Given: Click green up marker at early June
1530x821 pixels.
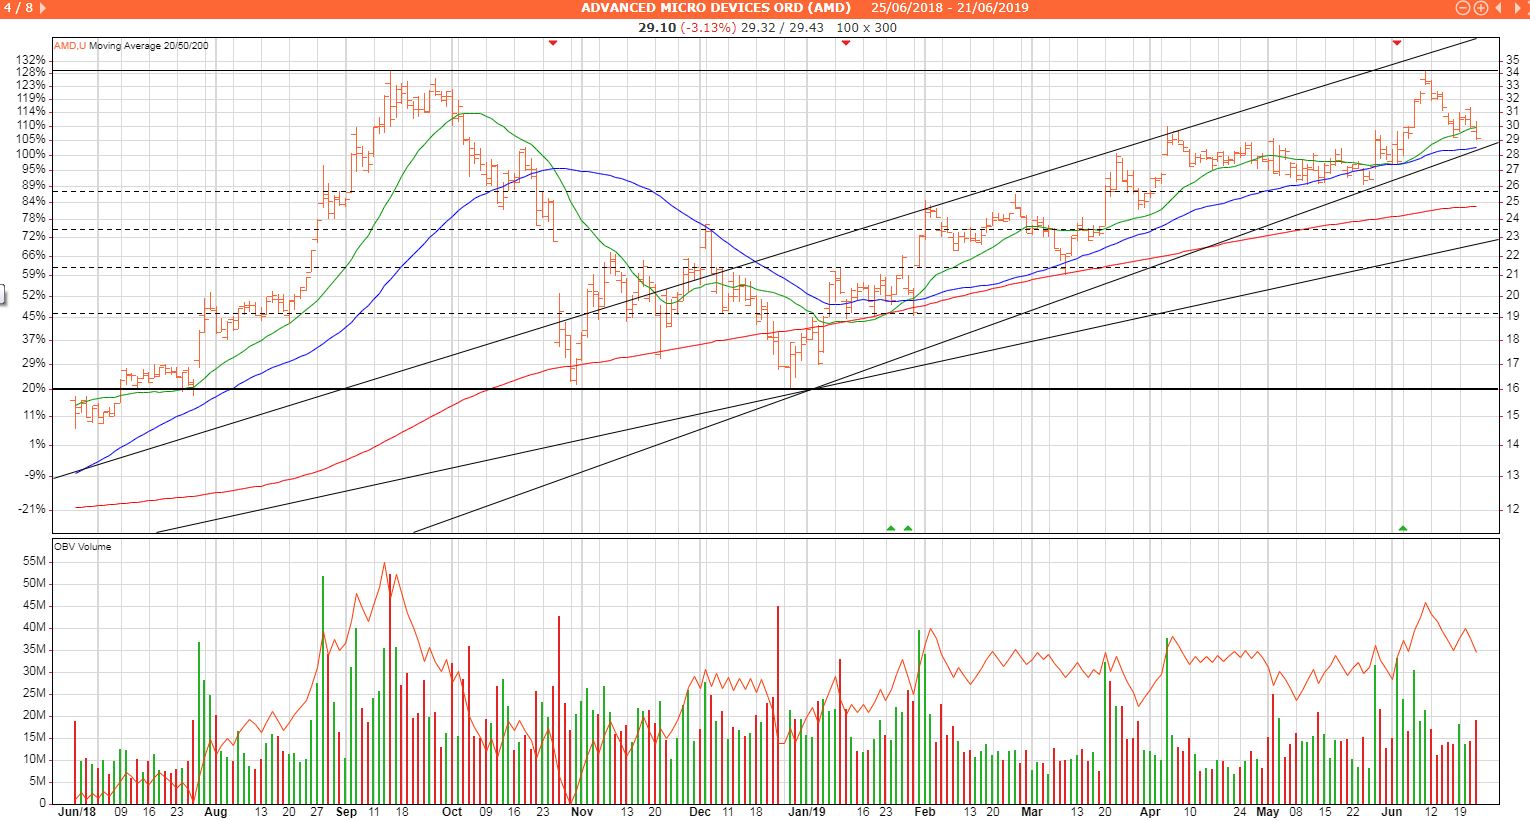Looking at the screenshot, I should click(1403, 528).
